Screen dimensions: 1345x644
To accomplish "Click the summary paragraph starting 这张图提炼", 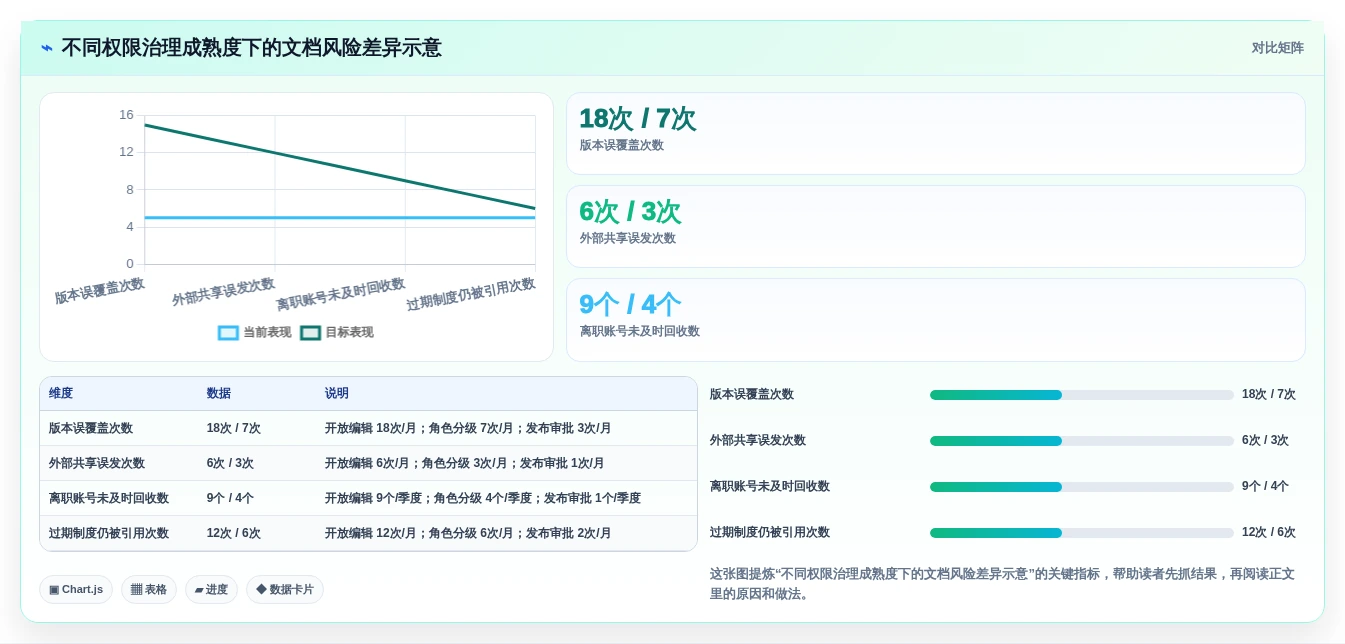I will point(1002,584).
